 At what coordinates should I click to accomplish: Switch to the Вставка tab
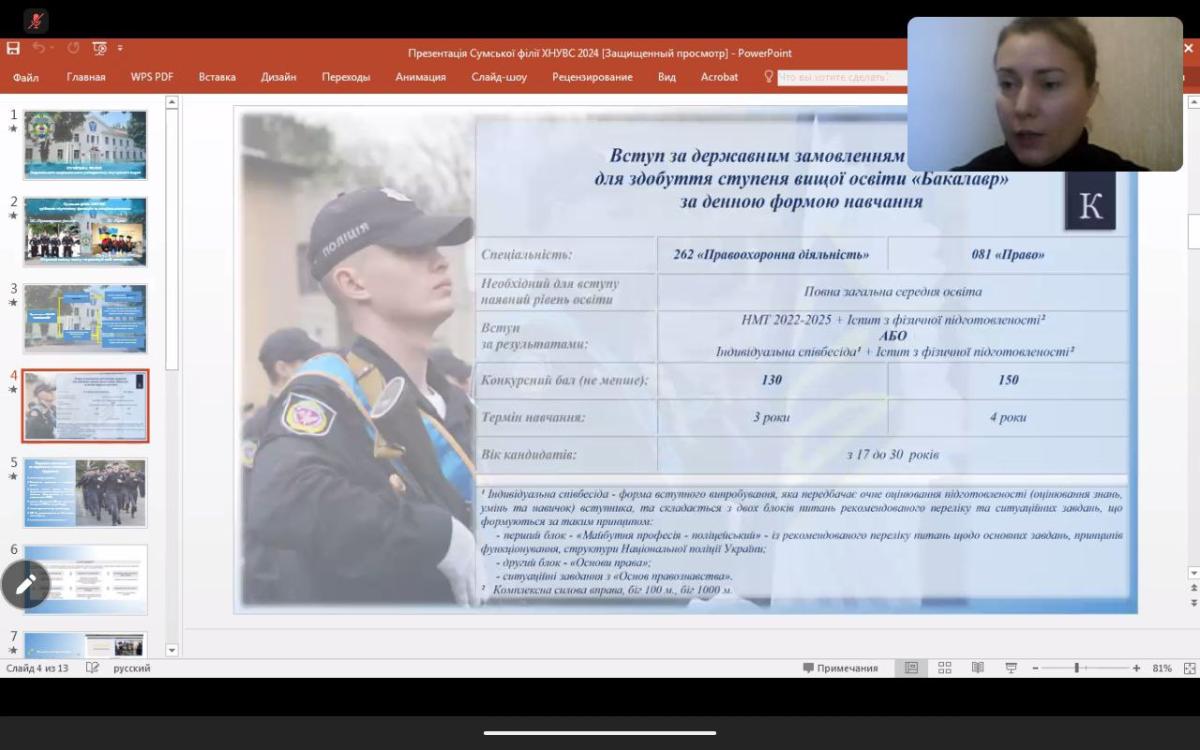click(217, 77)
